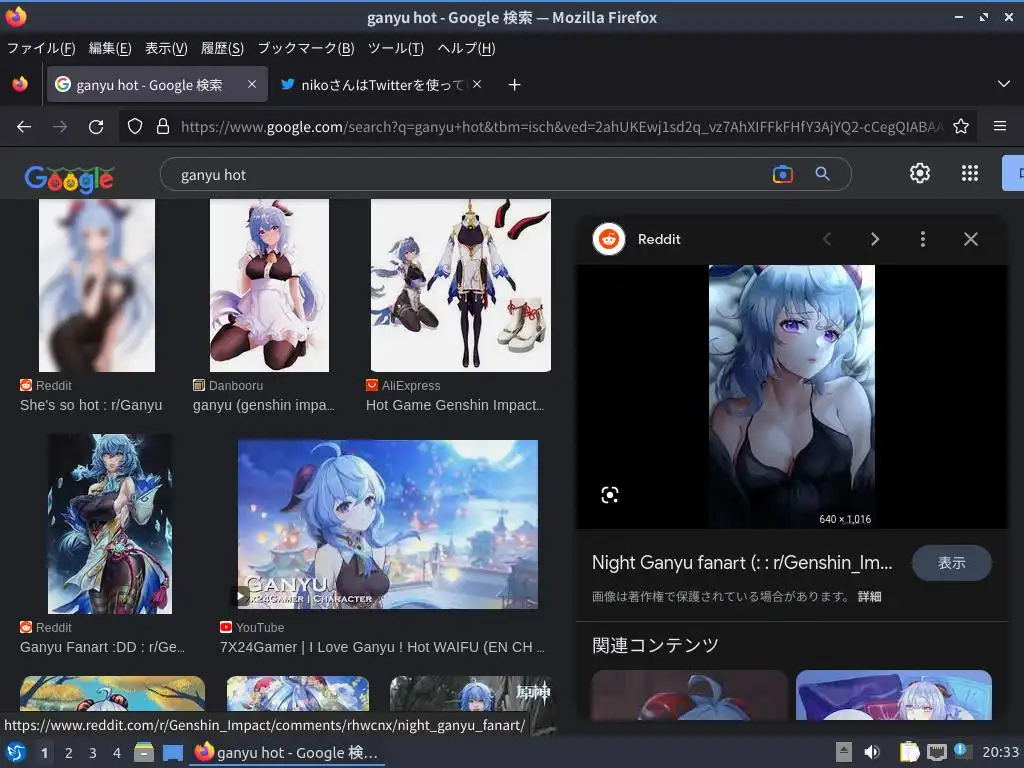
Task: Select the Danbooru maid outfit thumbnail
Action: 269,285
